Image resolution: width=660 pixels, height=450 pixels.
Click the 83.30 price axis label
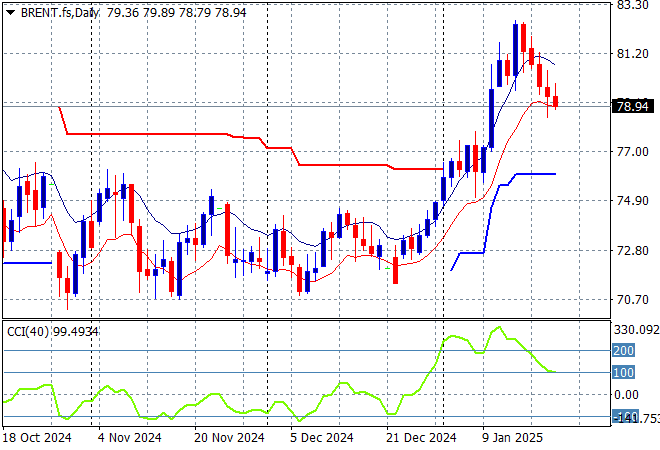(632, 5)
